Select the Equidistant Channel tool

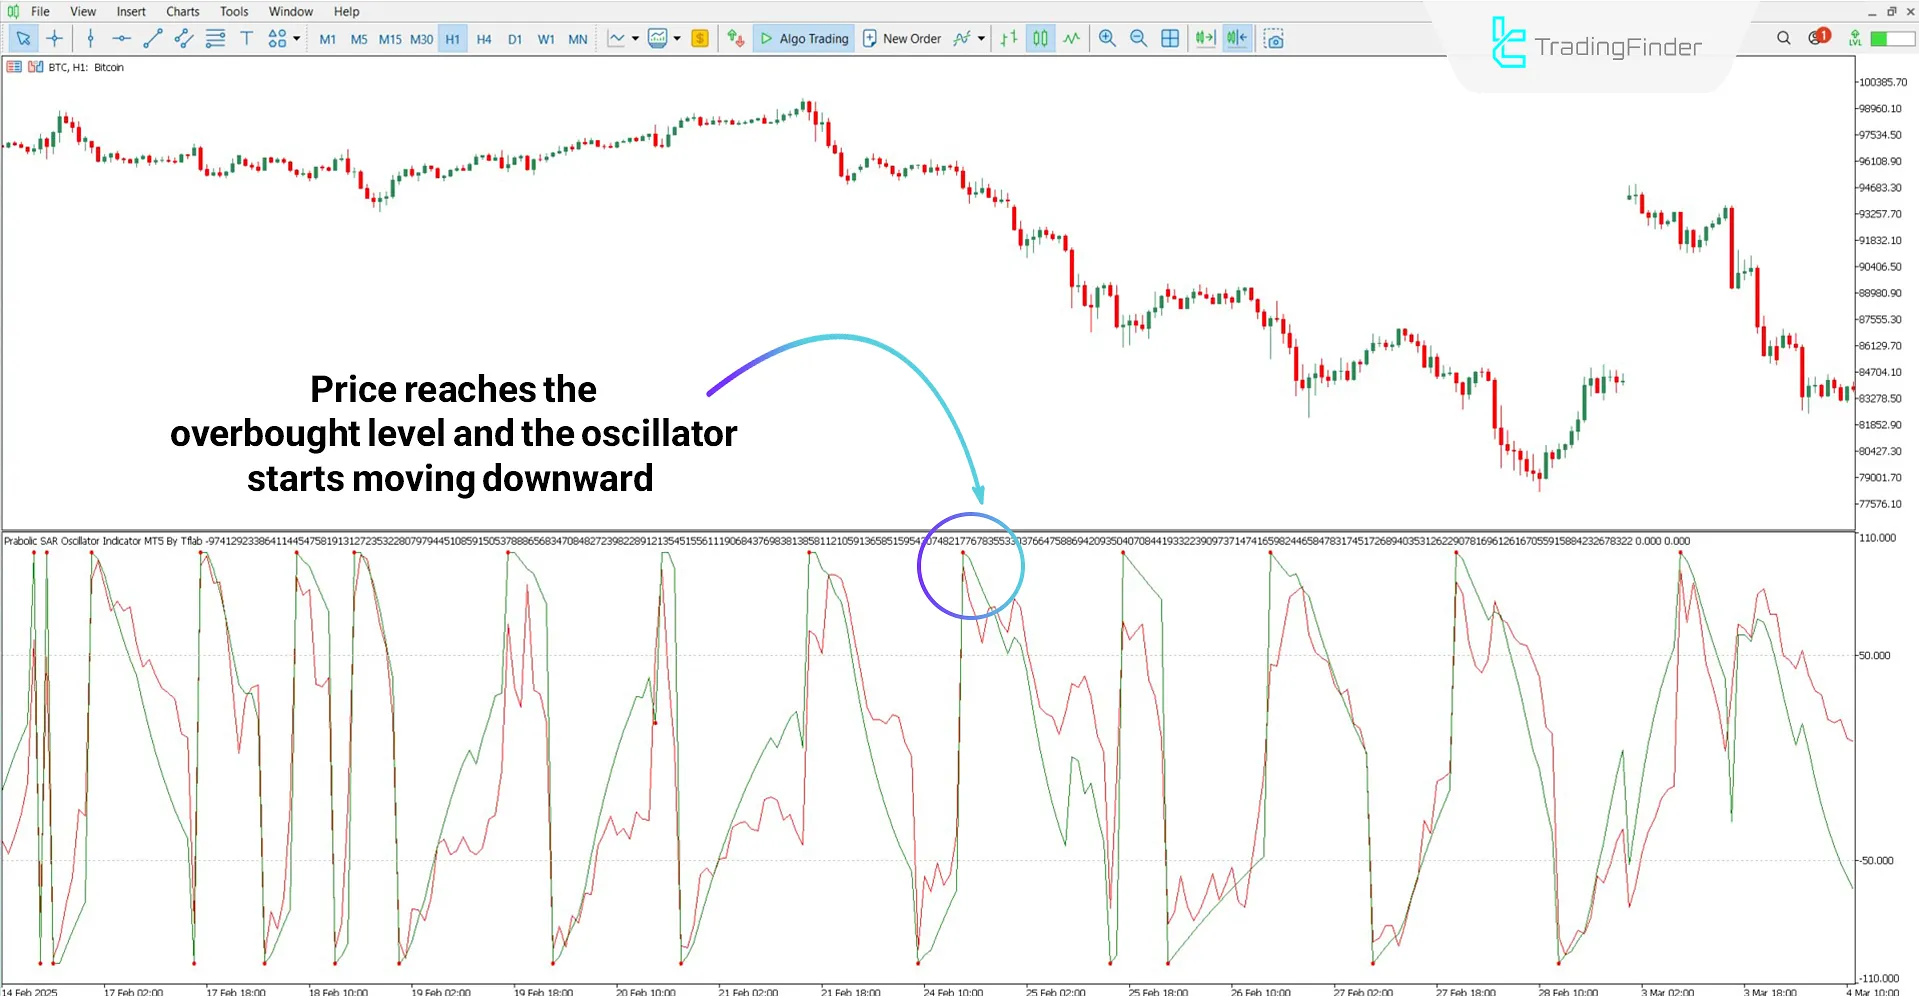point(183,38)
